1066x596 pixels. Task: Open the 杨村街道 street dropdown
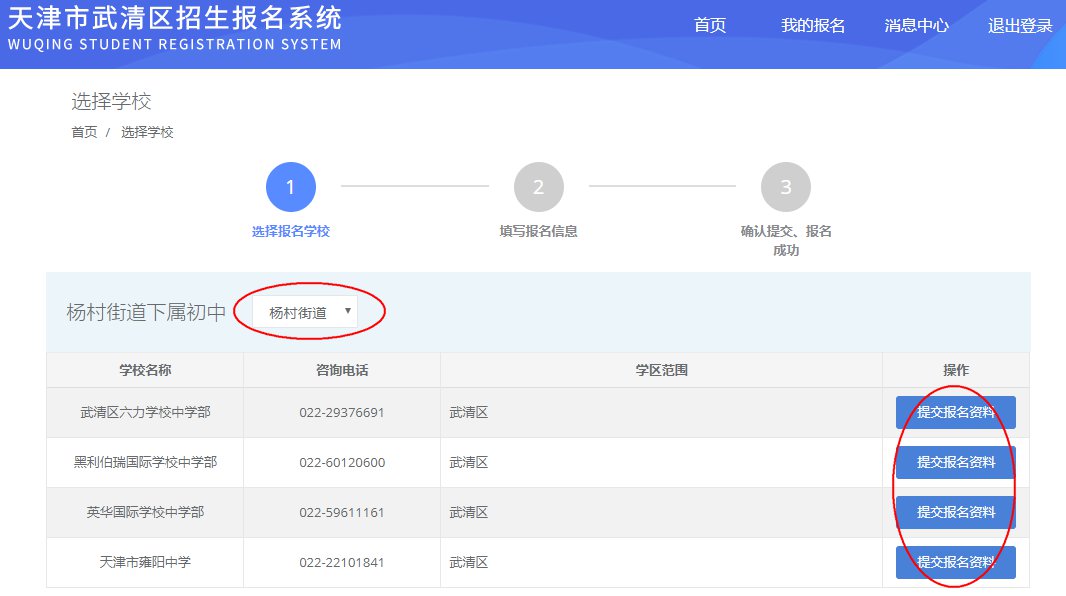tap(305, 312)
